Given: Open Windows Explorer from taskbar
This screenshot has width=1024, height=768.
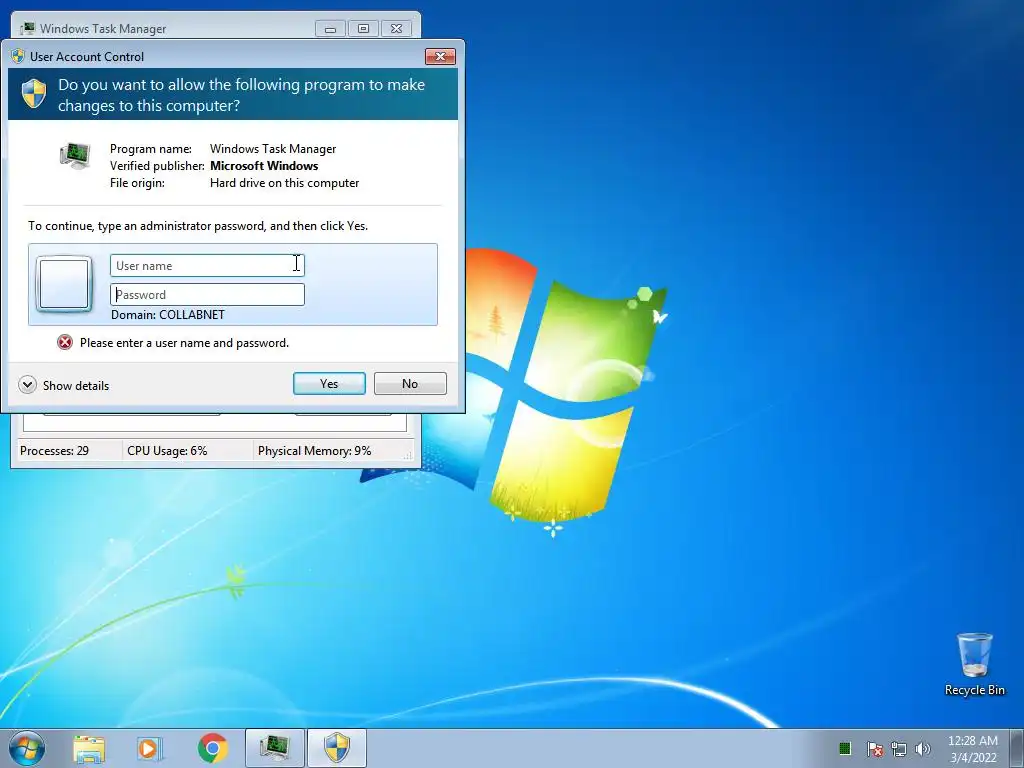Looking at the screenshot, I should 89,749.
